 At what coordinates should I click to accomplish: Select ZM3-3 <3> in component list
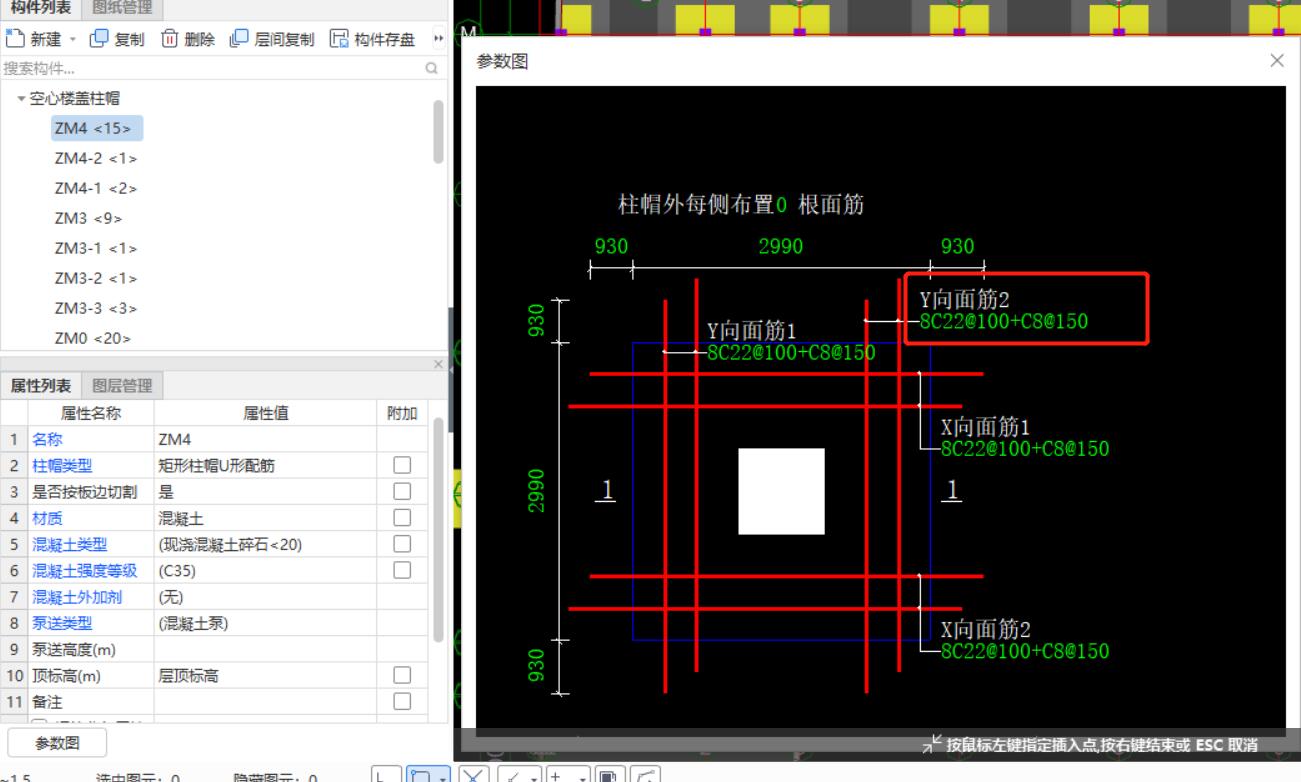point(96,309)
